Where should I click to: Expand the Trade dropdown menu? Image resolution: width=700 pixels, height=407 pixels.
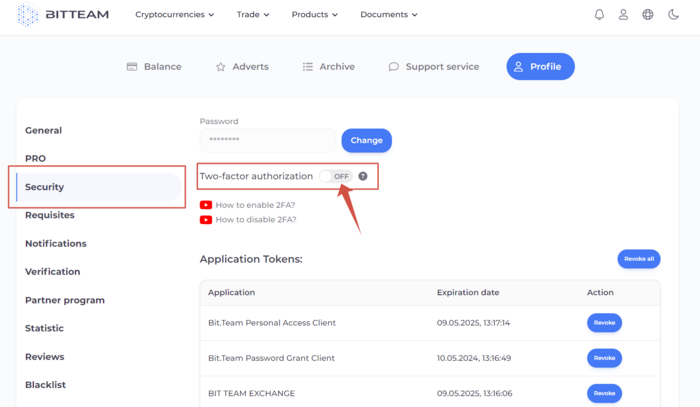click(253, 15)
